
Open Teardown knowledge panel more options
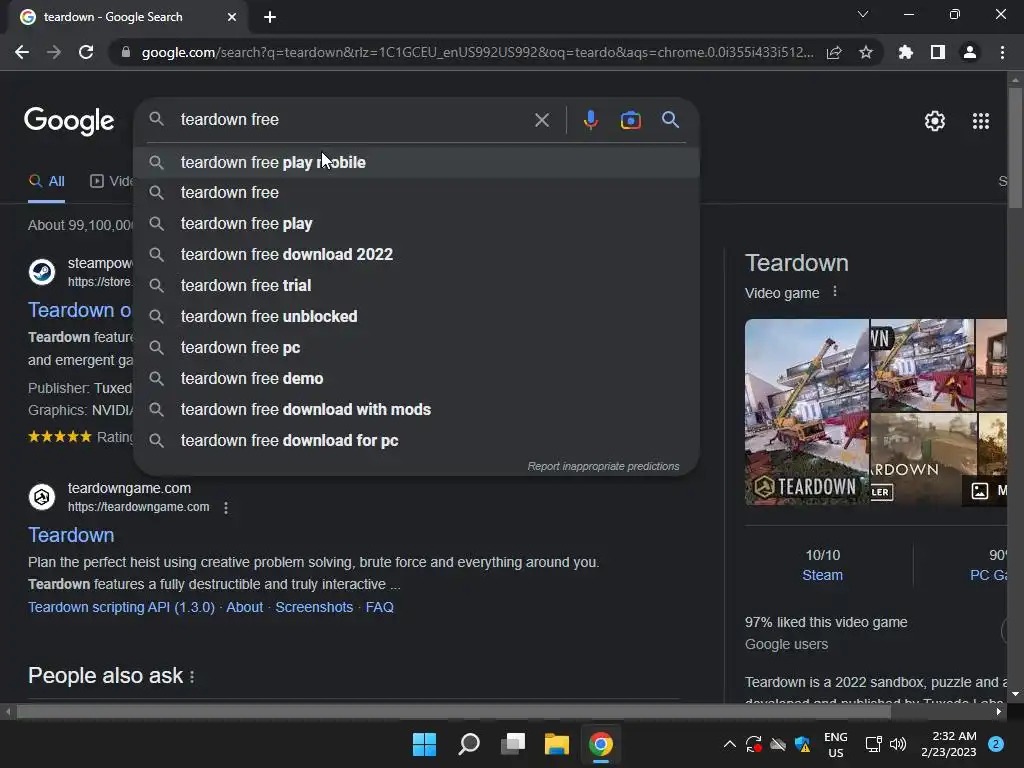(835, 292)
